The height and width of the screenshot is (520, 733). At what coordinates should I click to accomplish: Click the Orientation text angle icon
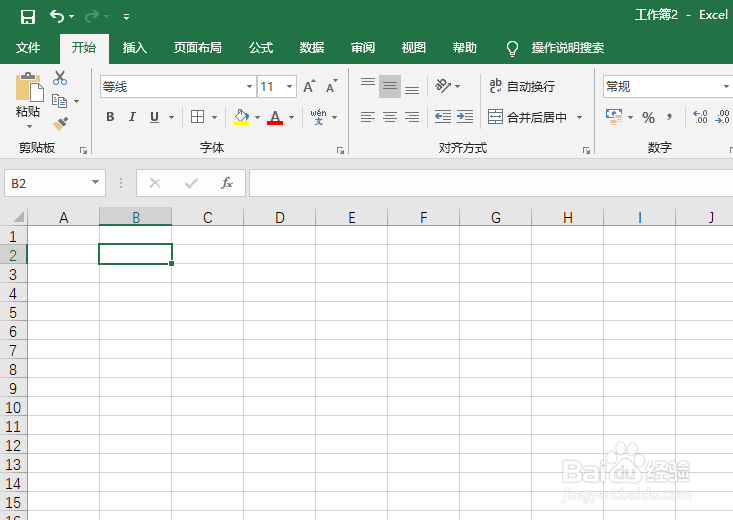tap(443, 86)
